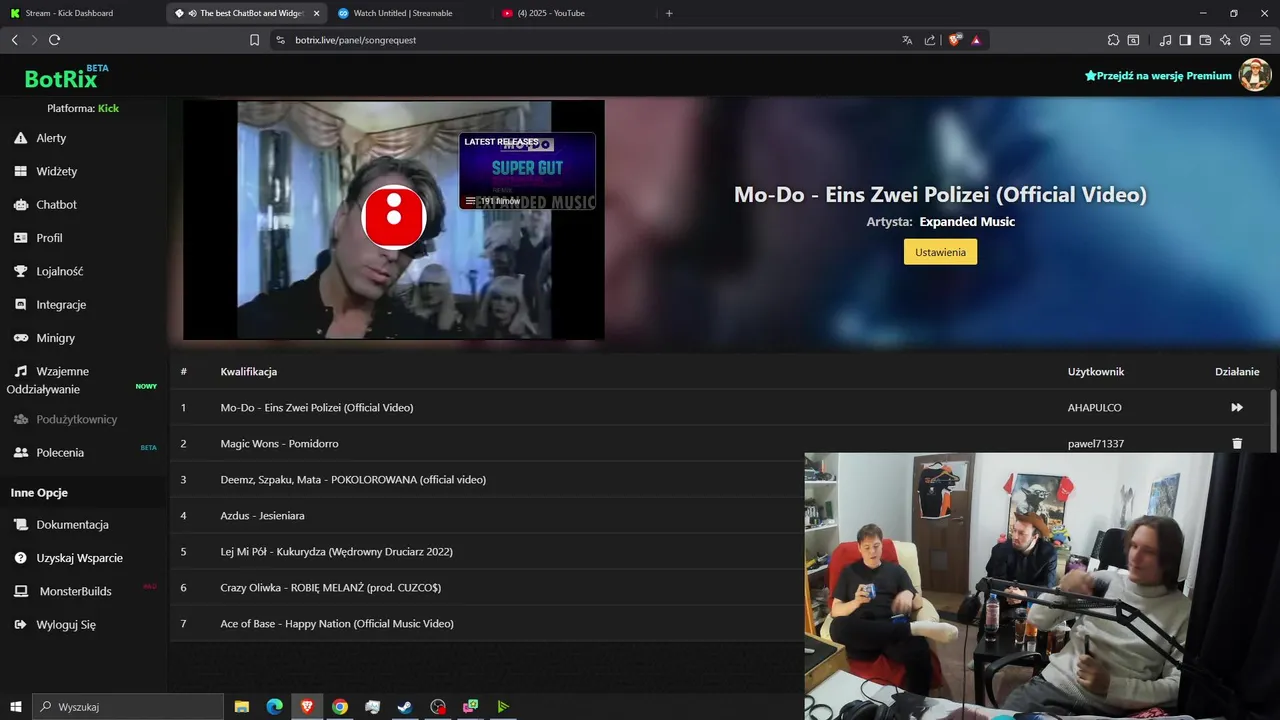Viewport: 1280px width, 720px height.
Task: Click the Brave Rewards triangle icon
Action: coord(976,40)
